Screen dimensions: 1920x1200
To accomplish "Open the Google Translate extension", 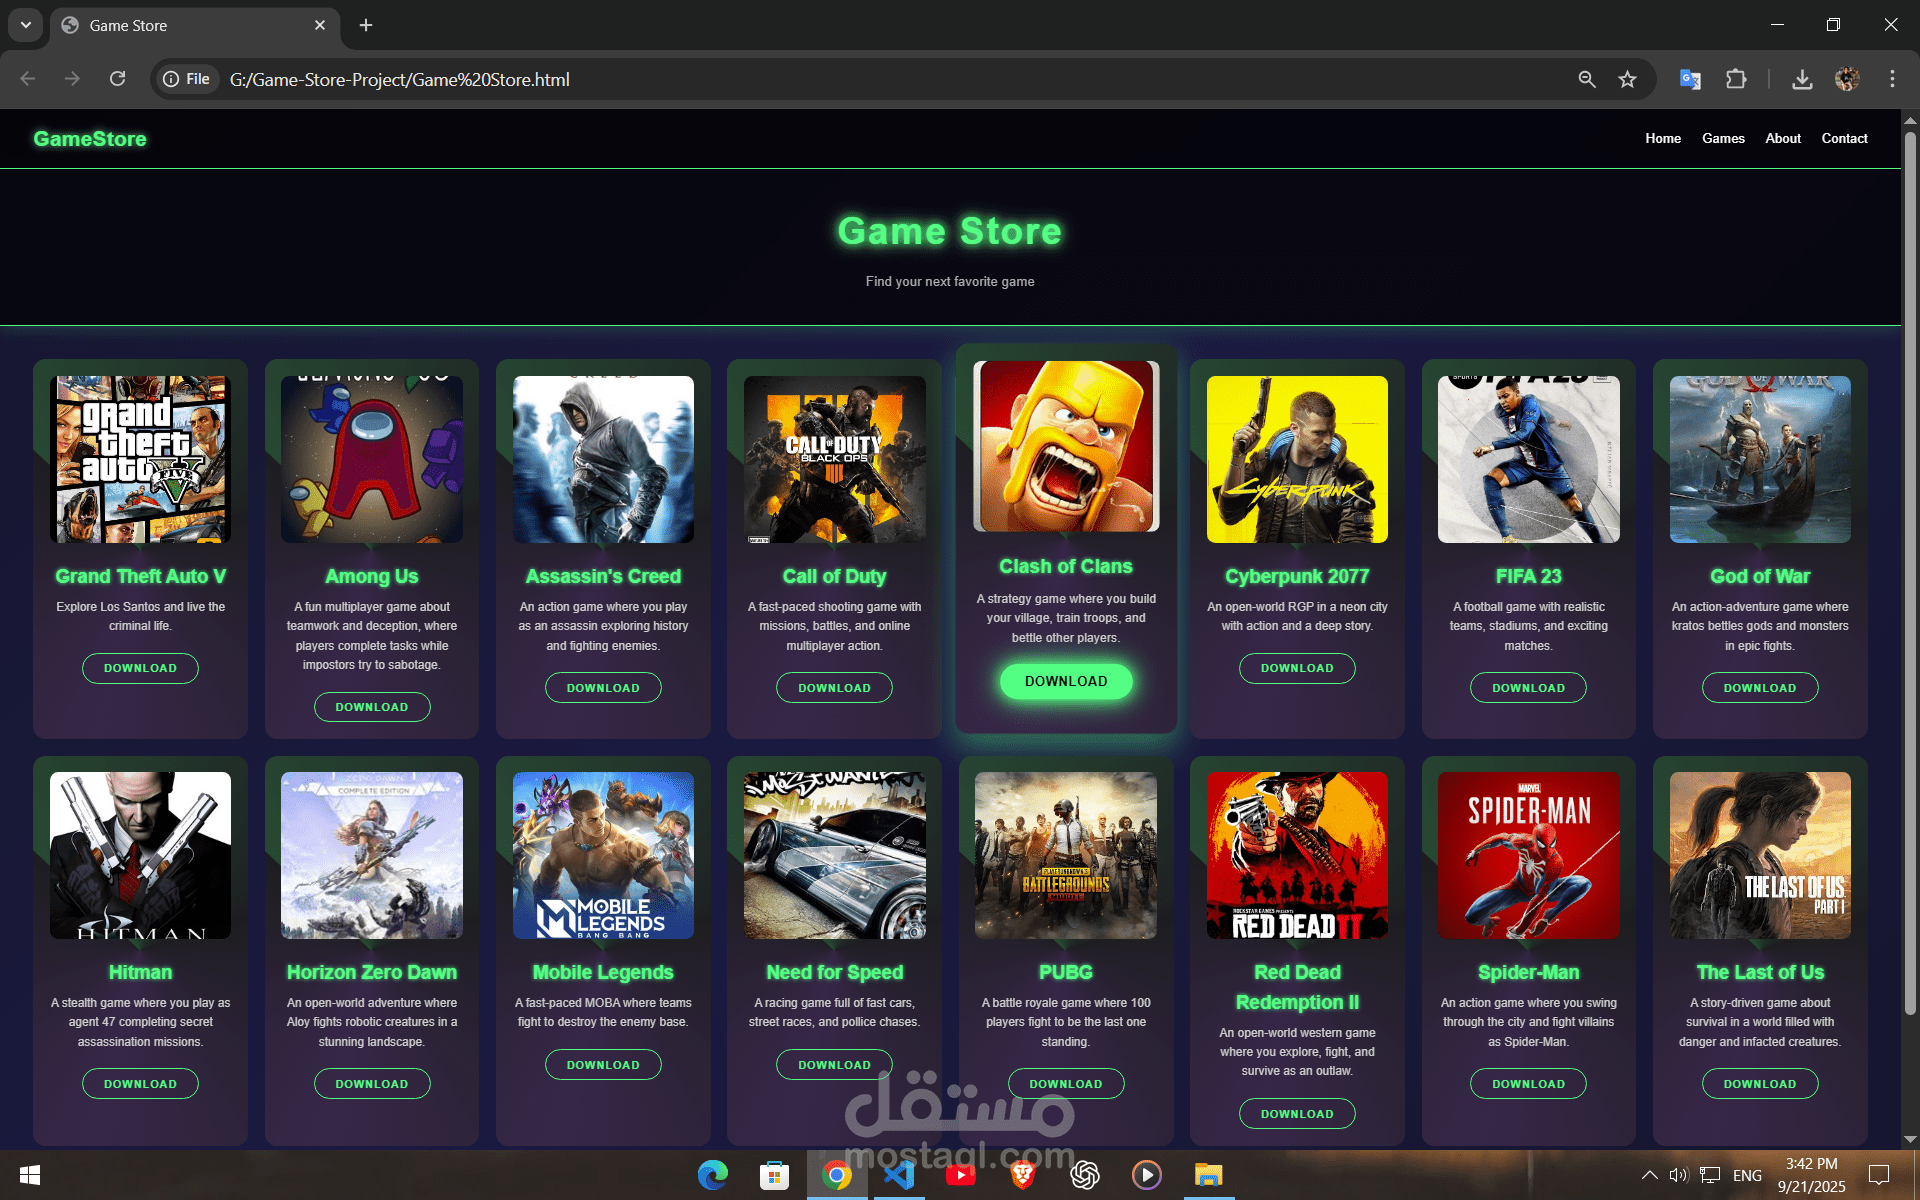I will click(1690, 79).
